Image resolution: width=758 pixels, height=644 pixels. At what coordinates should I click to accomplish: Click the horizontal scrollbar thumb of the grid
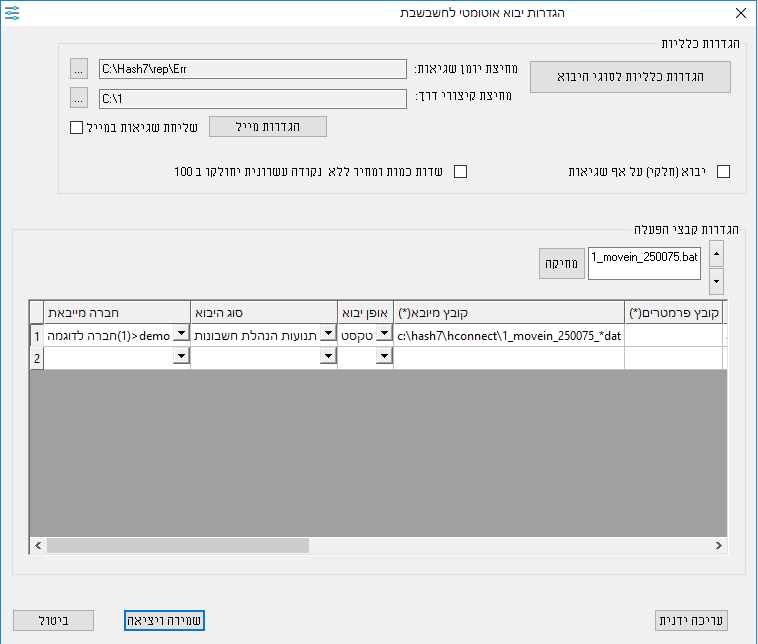pyautogui.click(x=177, y=545)
